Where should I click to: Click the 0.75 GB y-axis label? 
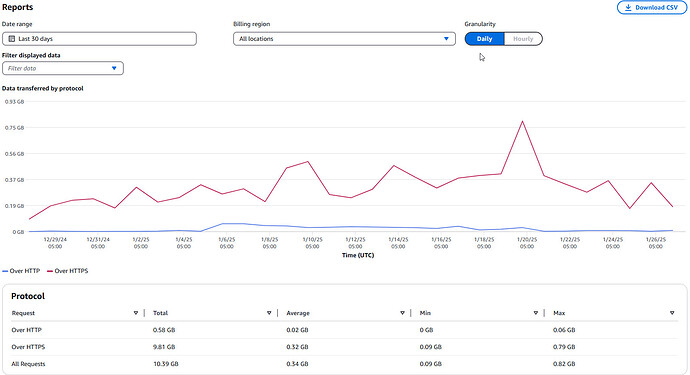coord(15,128)
